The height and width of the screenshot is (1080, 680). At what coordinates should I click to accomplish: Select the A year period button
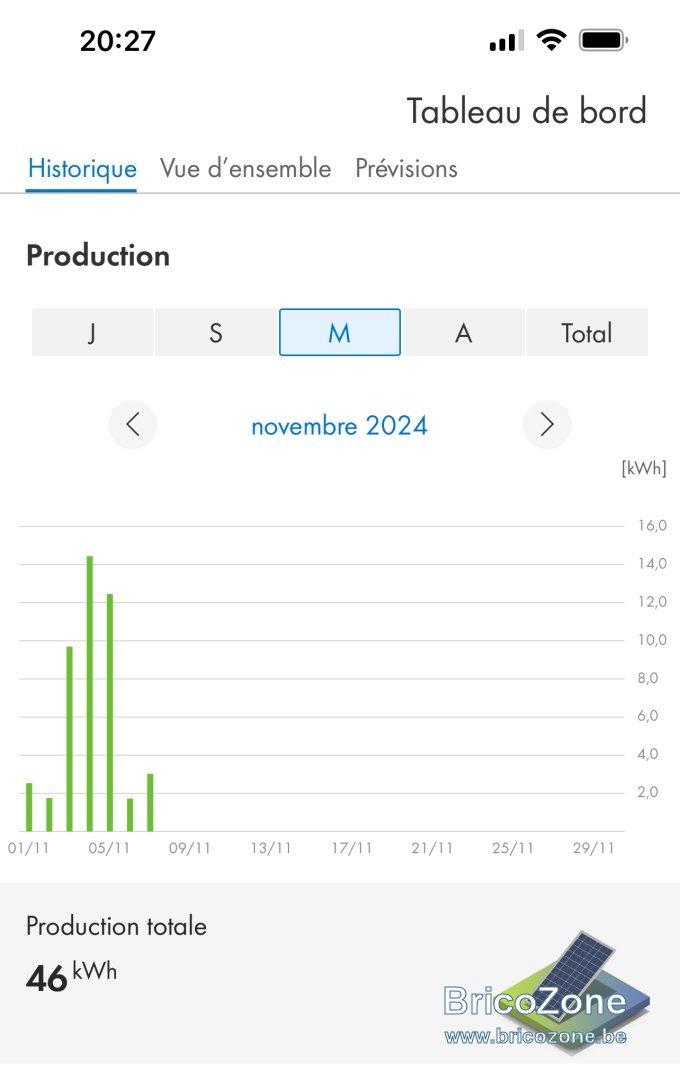tap(464, 333)
